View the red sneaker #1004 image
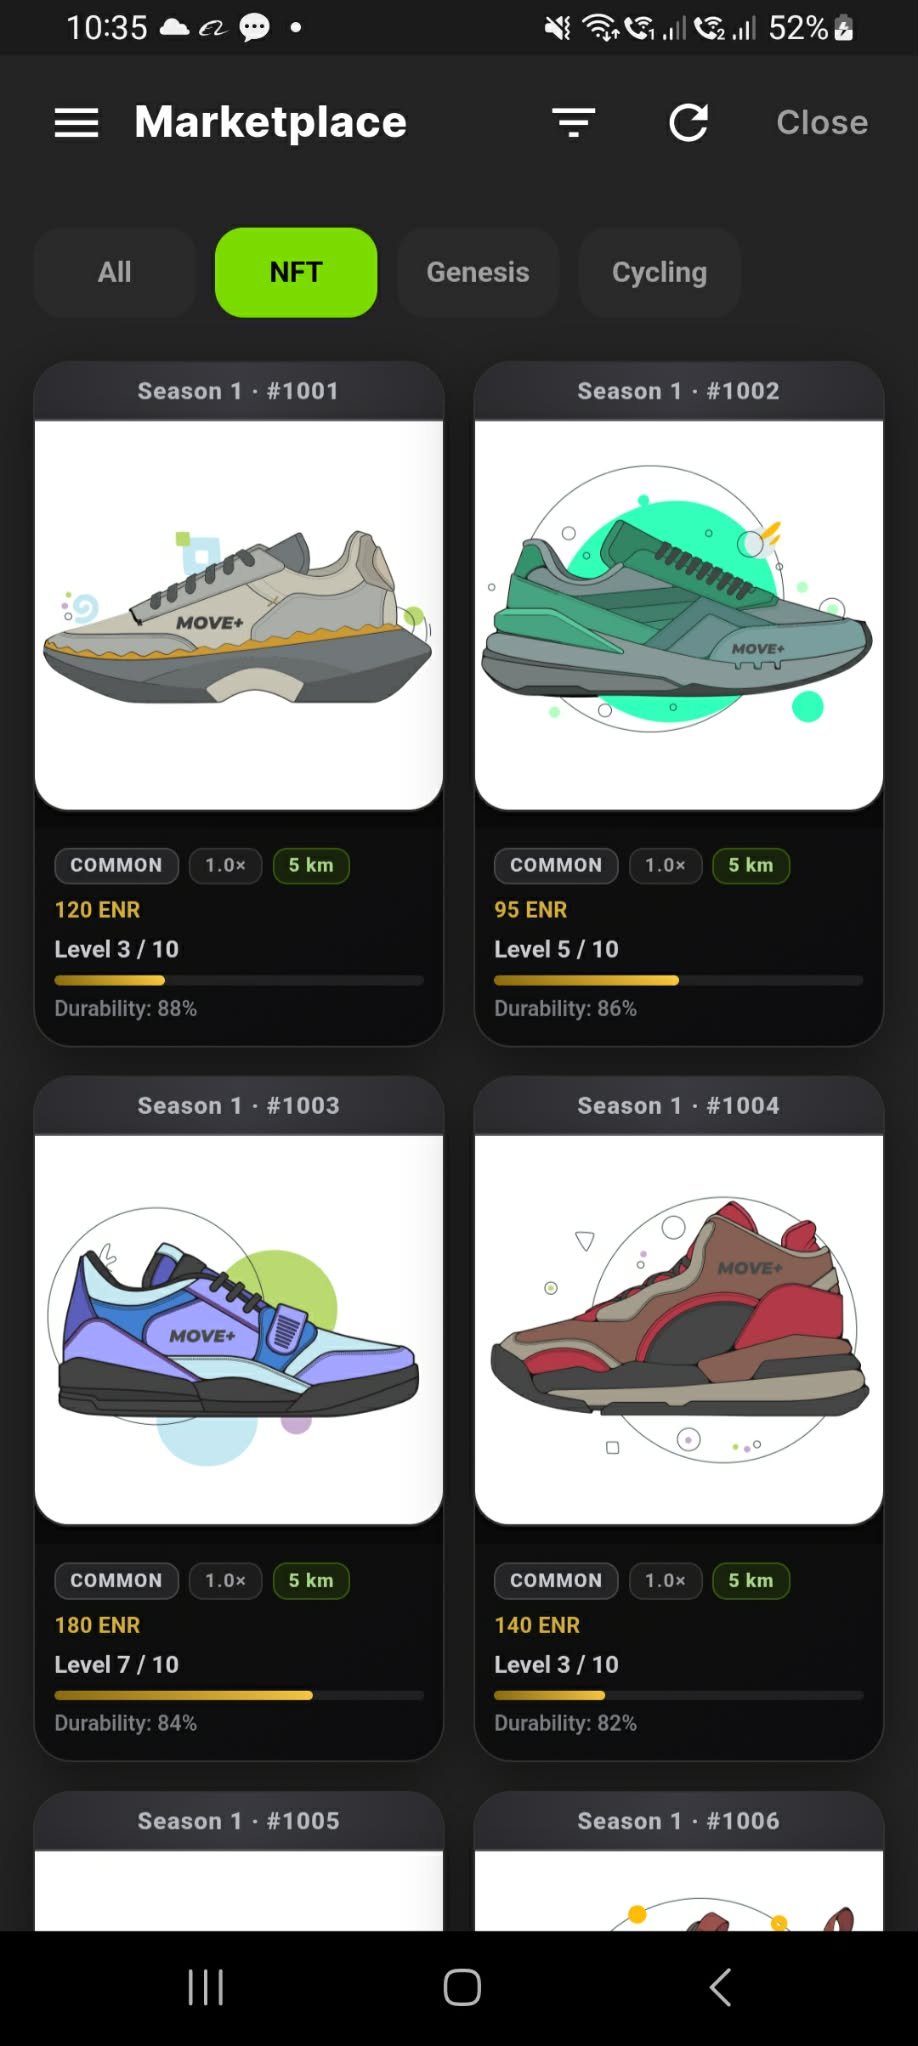 [679, 1330]
